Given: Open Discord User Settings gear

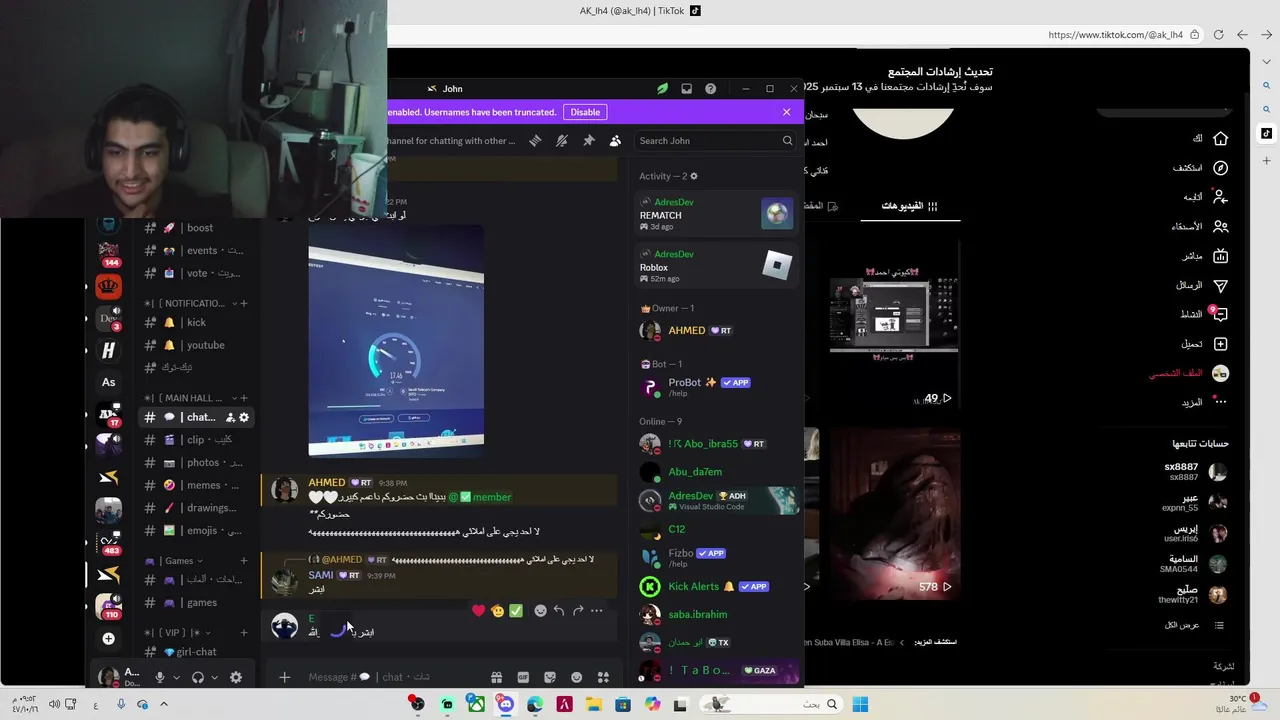Looking at the screenshot, I should click(236, 677).
